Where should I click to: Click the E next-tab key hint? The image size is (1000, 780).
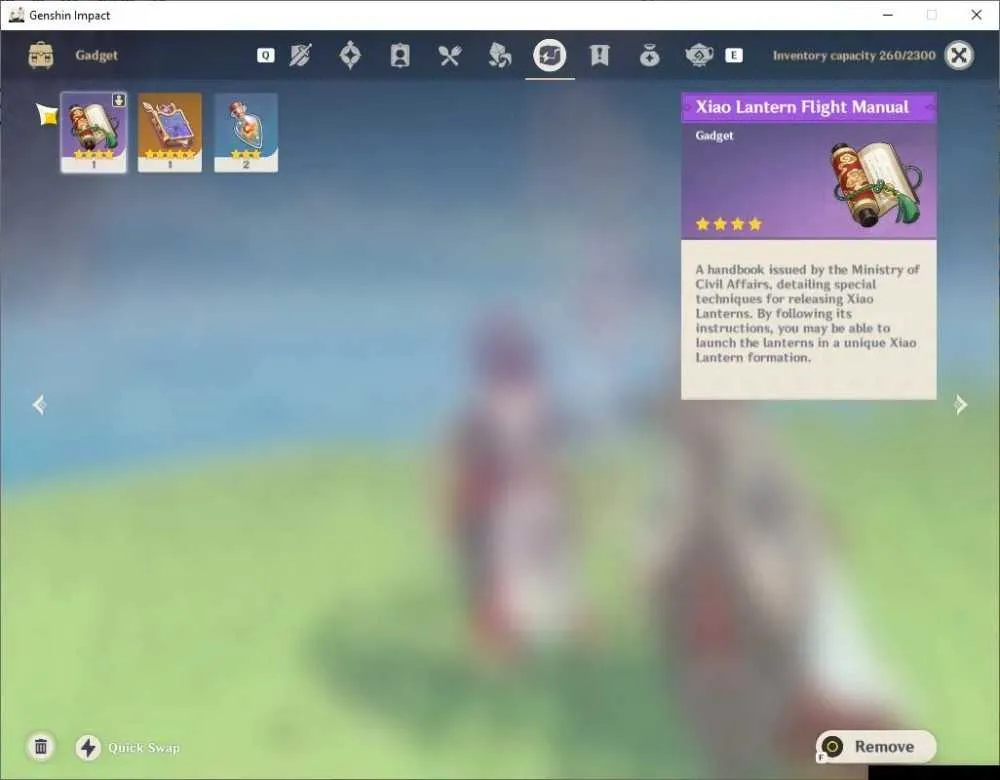pos(733,55)
